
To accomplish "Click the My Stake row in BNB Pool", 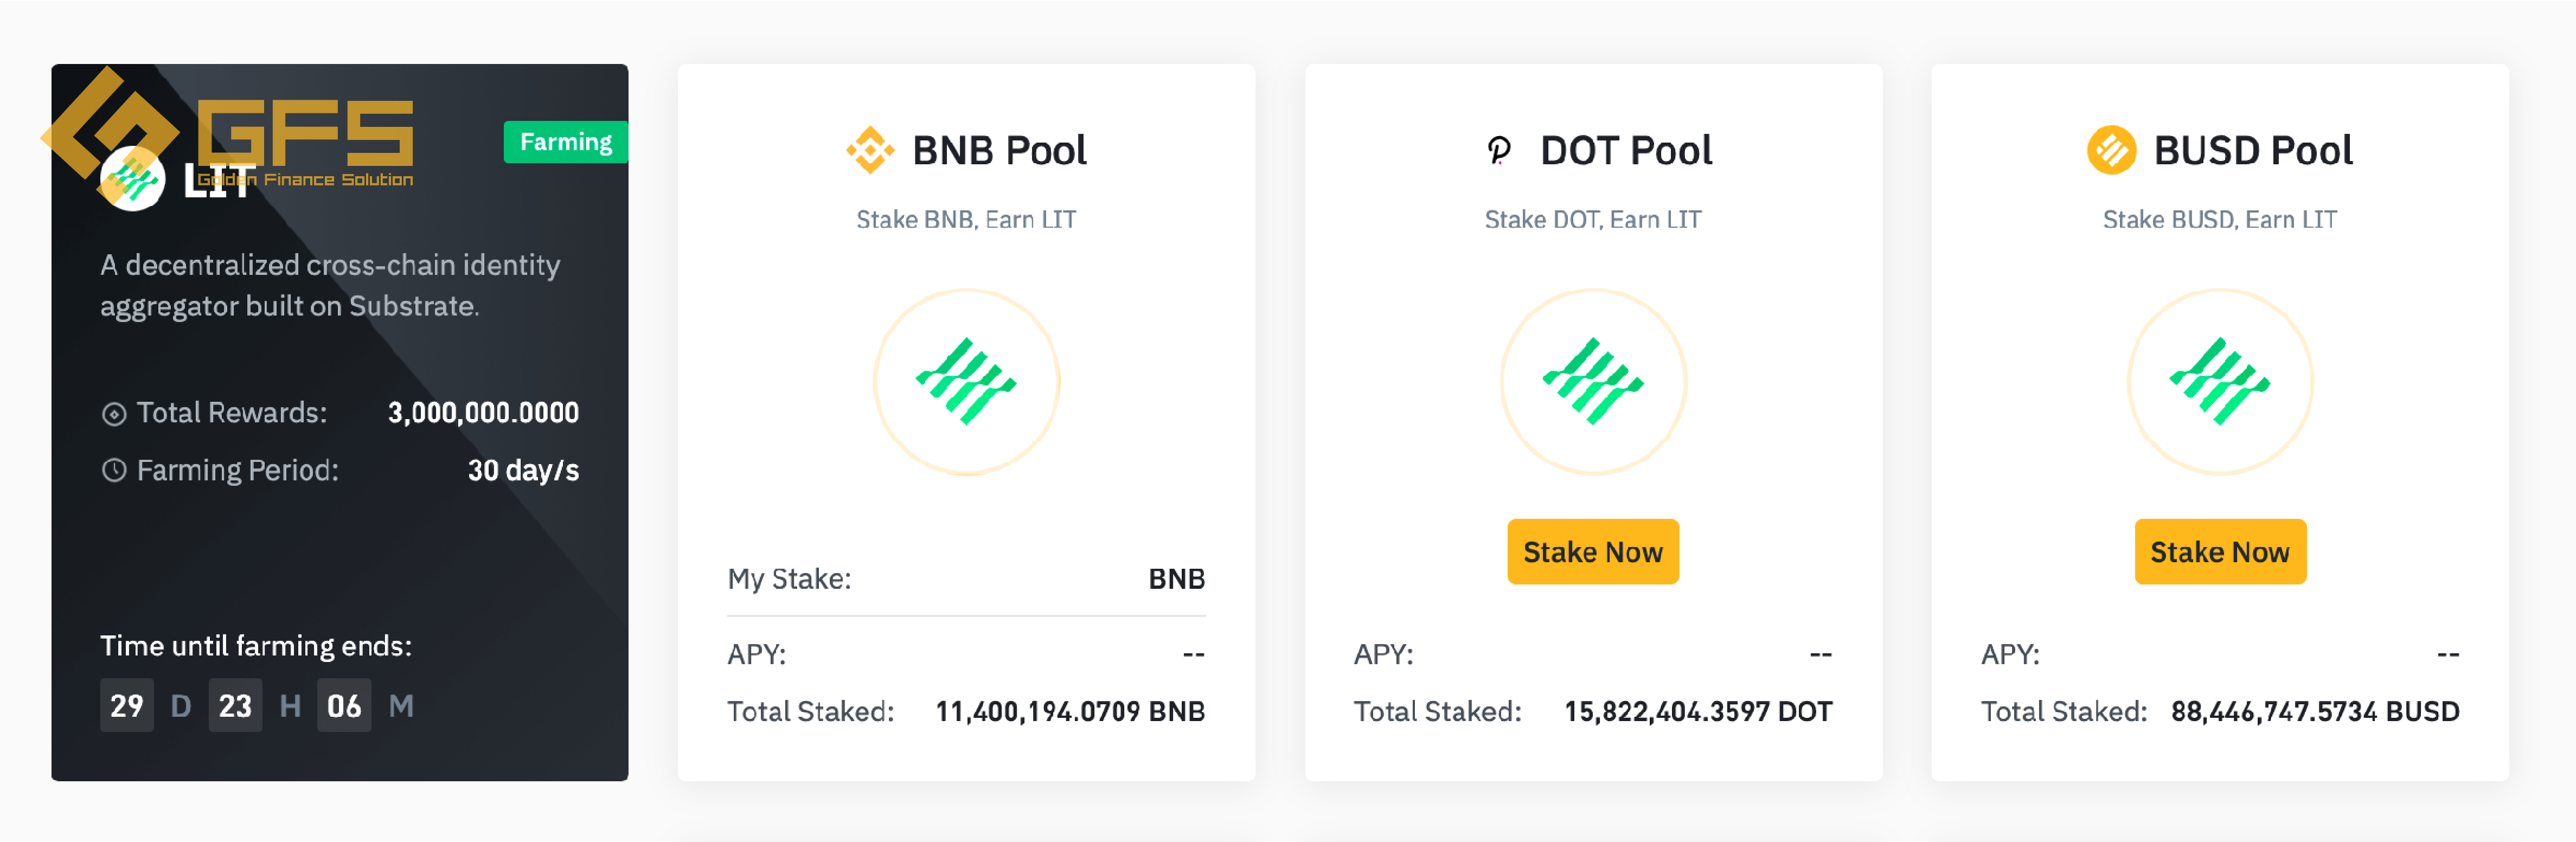I will pyautogui.click(x=966, y=579).
